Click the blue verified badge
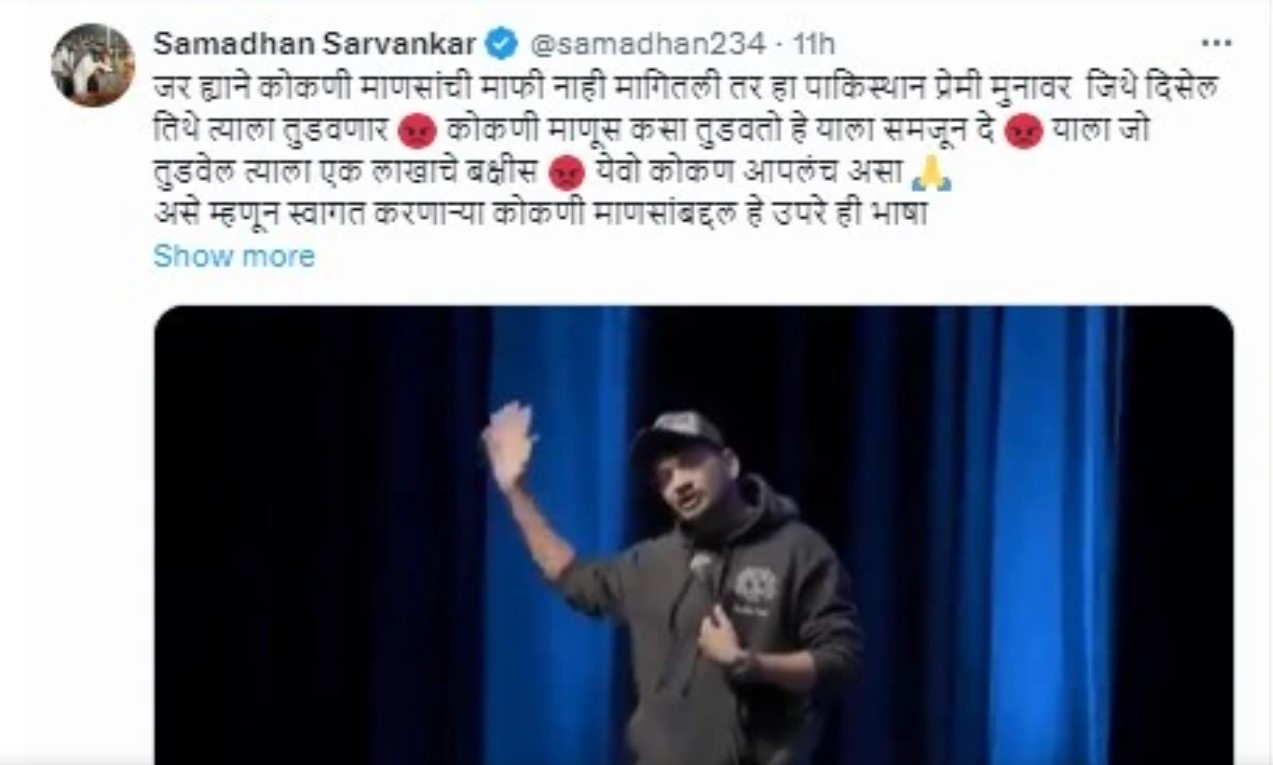Image resolution: width=1273 pixels, height=765 pixels. (x=501, y=43)
